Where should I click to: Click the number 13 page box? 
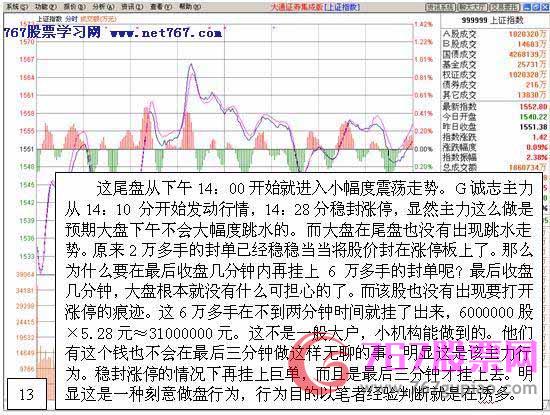click(27, 394)
